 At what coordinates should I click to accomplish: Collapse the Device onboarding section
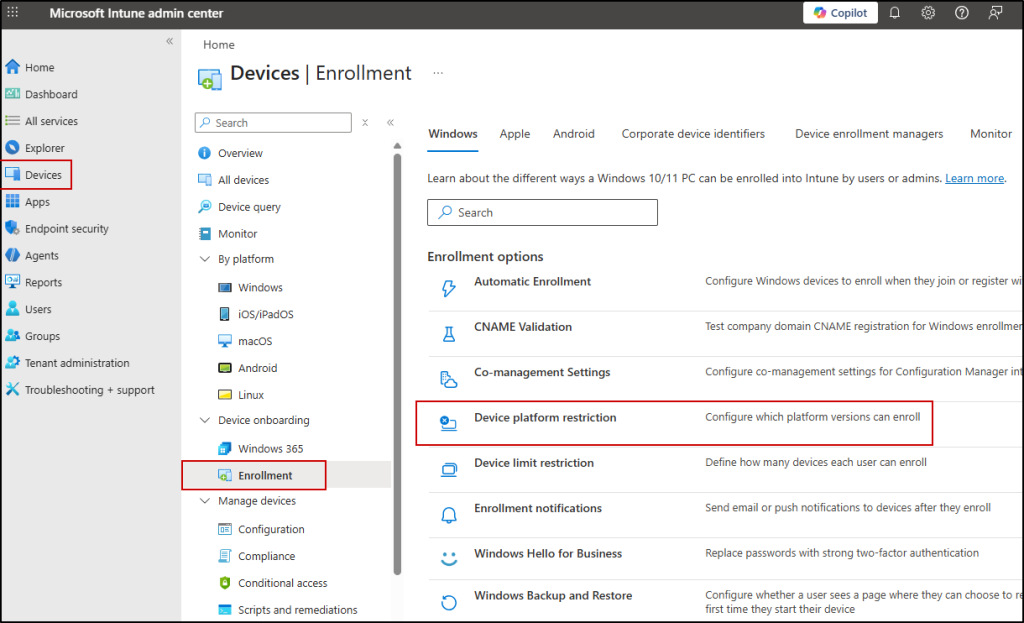pyautogui.click(x=204, y=421)
